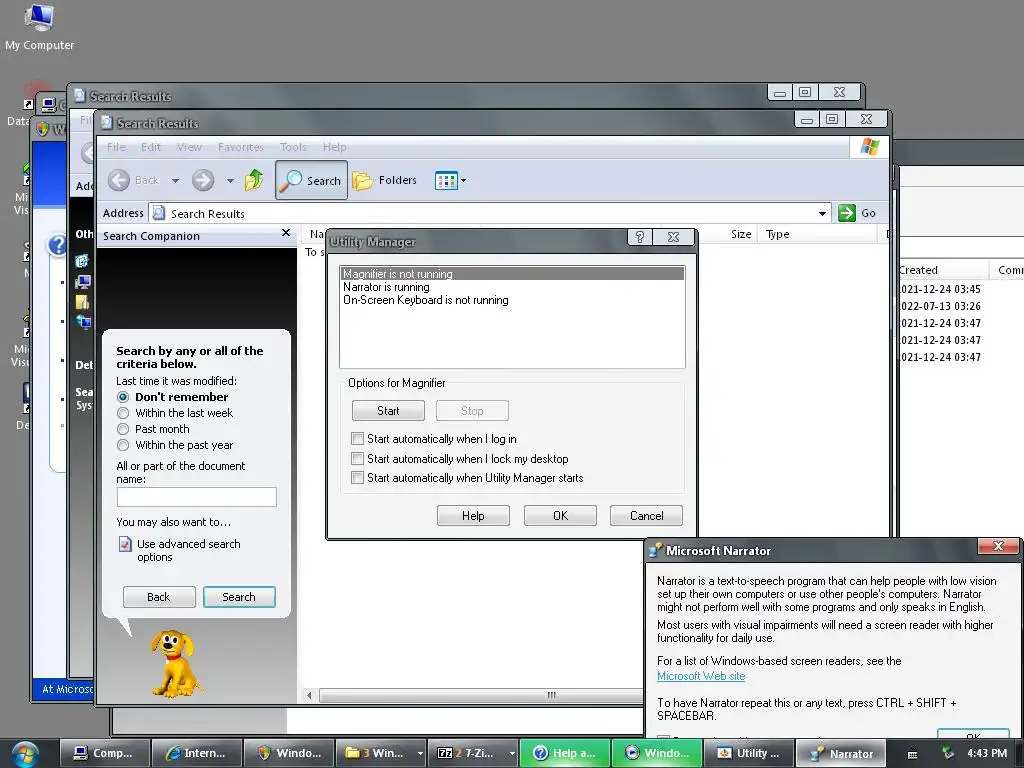Select Magnifier is not running entry
Screen dimensions: 1024x768
[x=513, y=274]
